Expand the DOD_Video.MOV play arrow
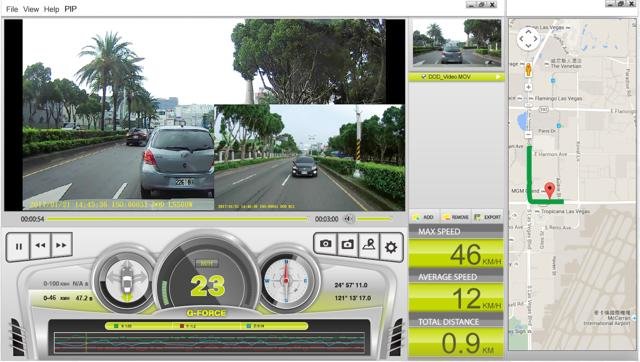The image size is (640, 362). click(x=498, y=77)
